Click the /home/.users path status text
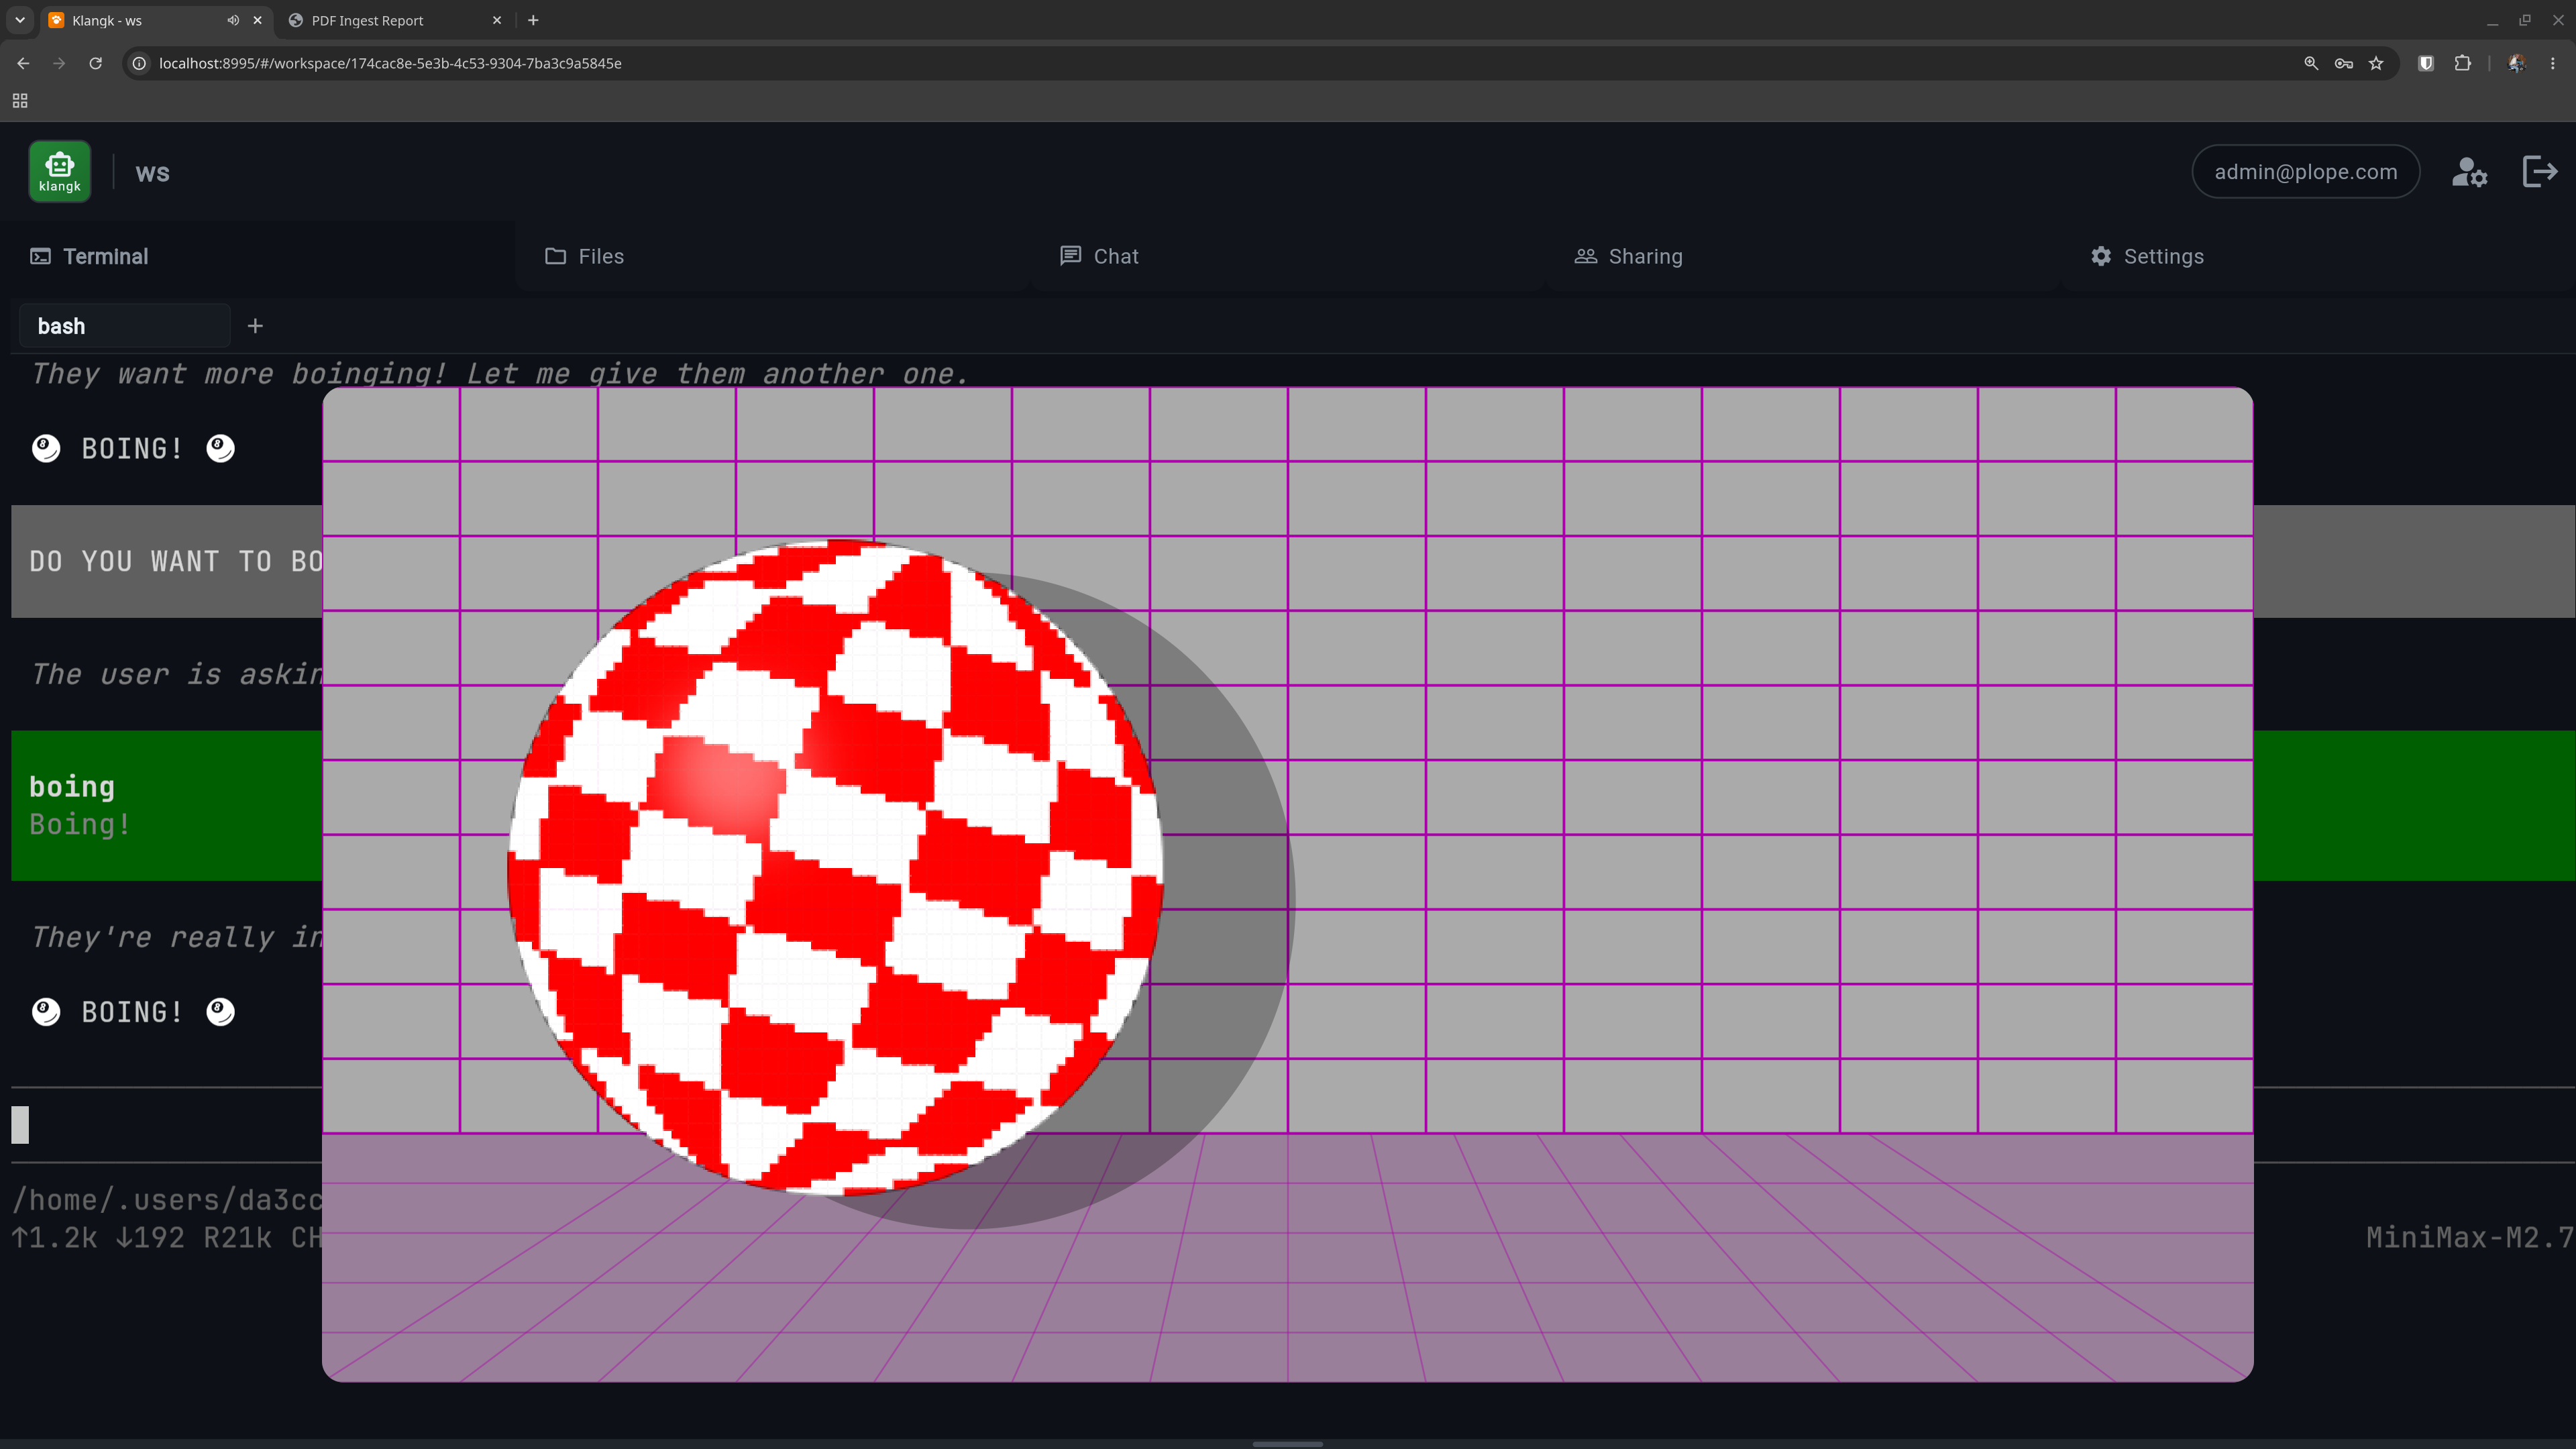 [x=167, y=1199]
